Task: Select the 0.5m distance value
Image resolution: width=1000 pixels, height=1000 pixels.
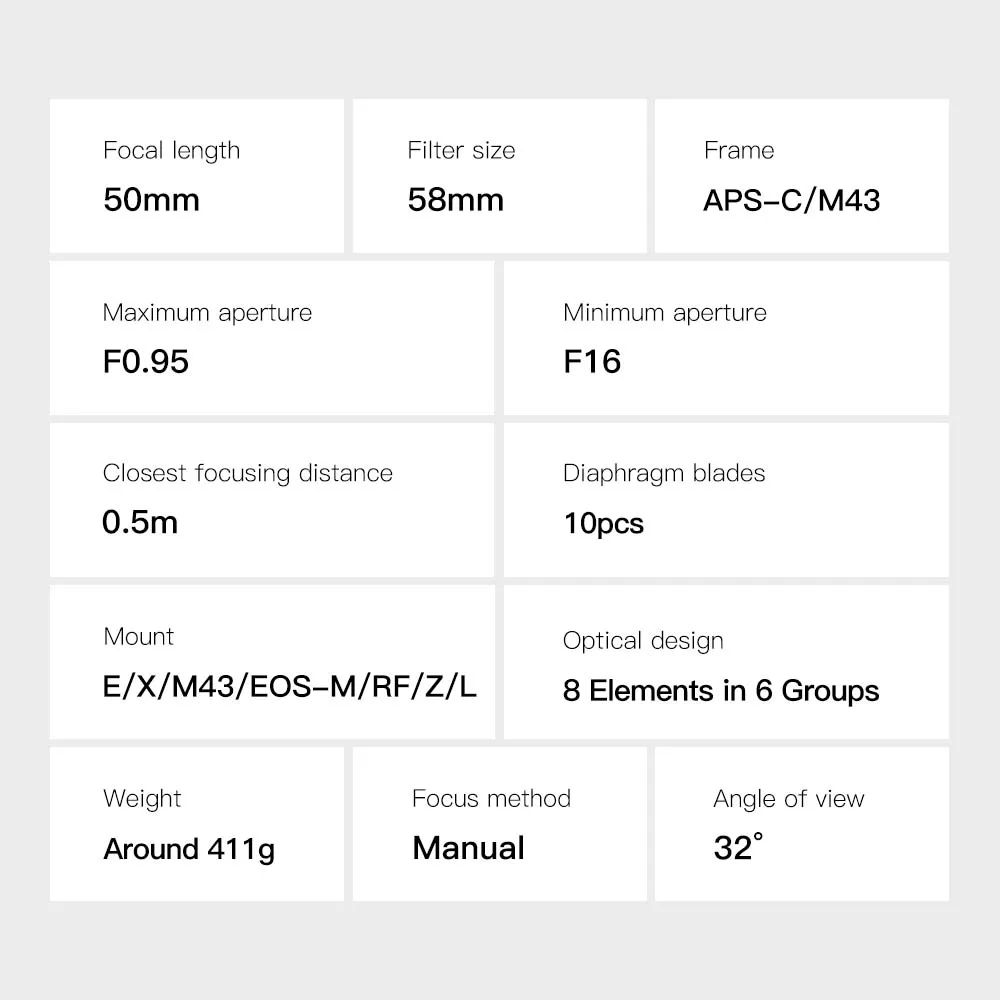Action: coord(140,522)
